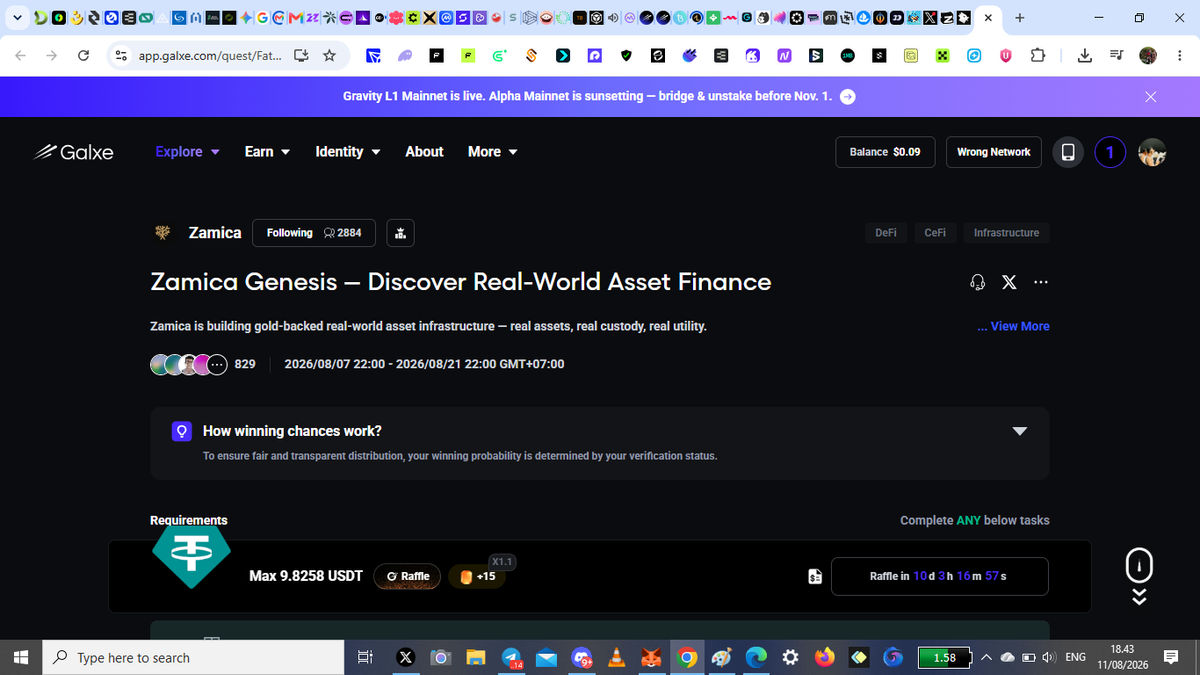Click the Wrong Network button
The width and height of the screenshot is (1200, 675).
coord(993,152)
